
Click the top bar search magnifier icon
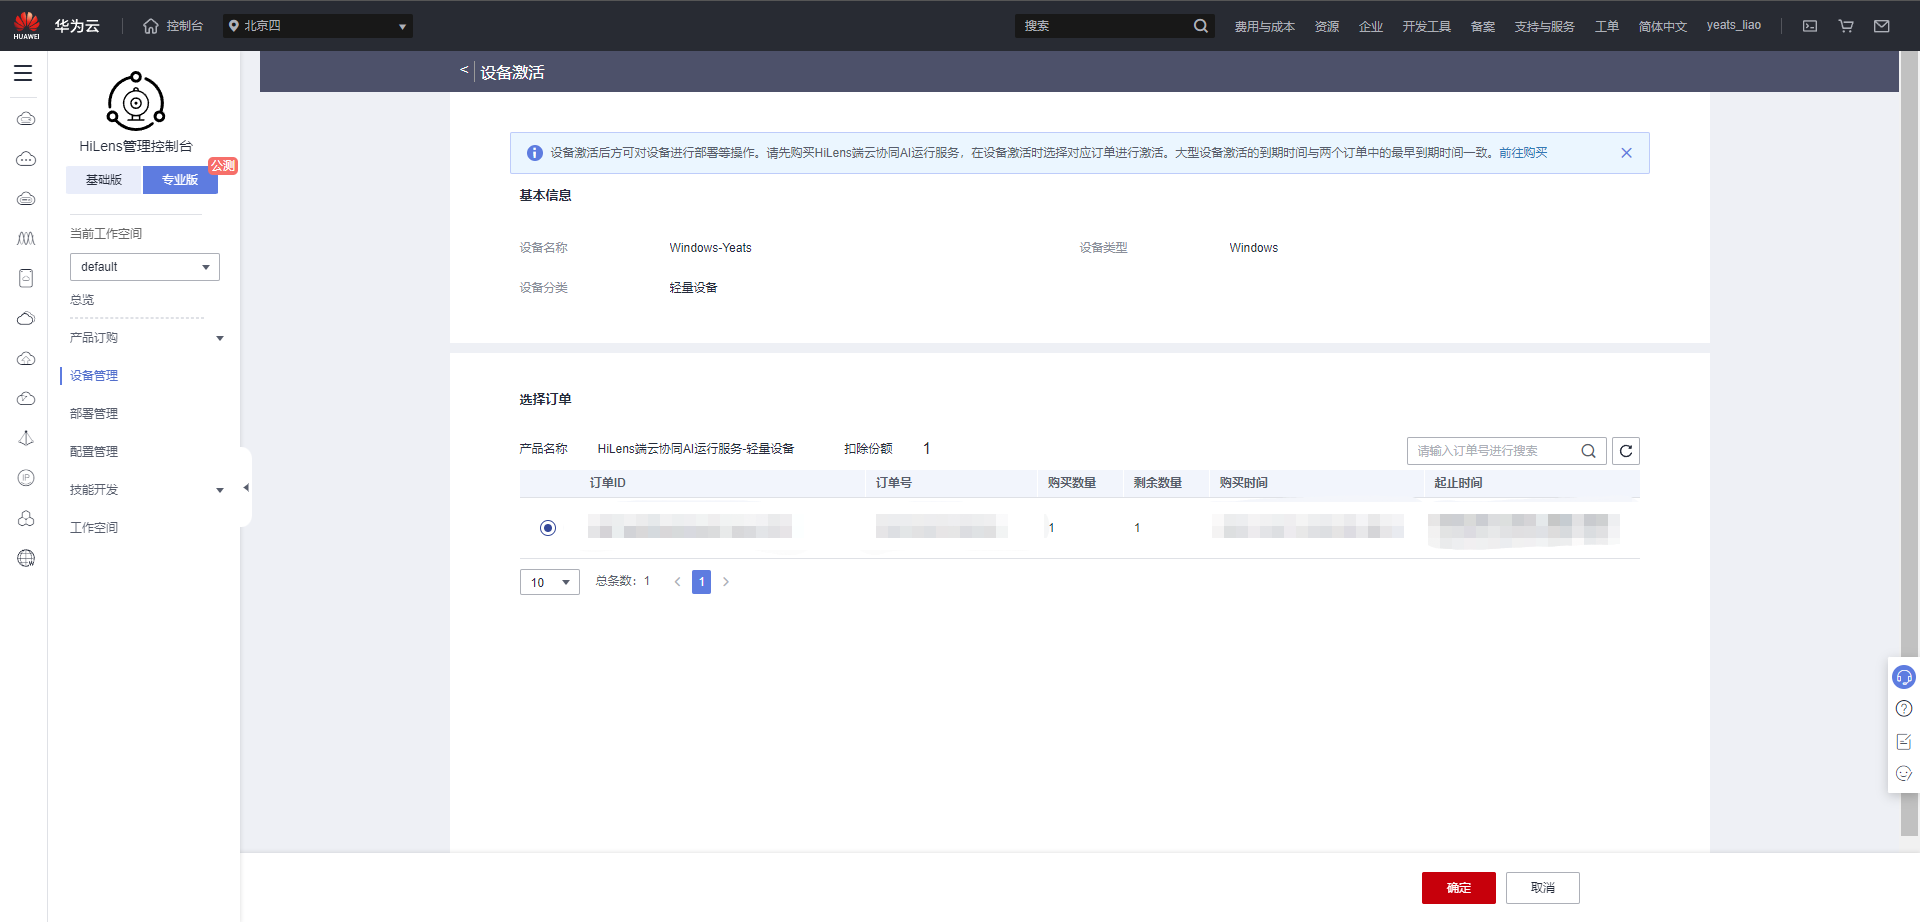coord(1201,26)
